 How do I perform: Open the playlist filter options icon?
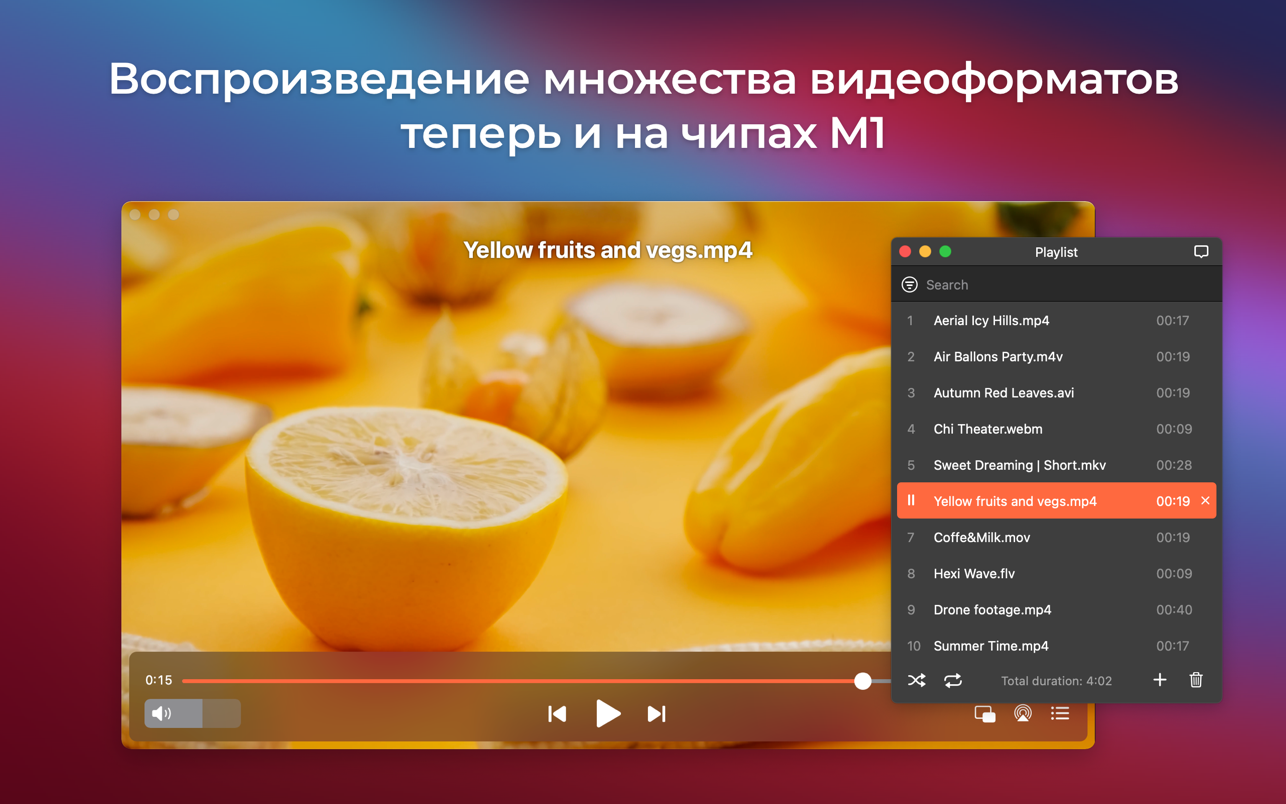pyautogui.click(x=909, y=285)
